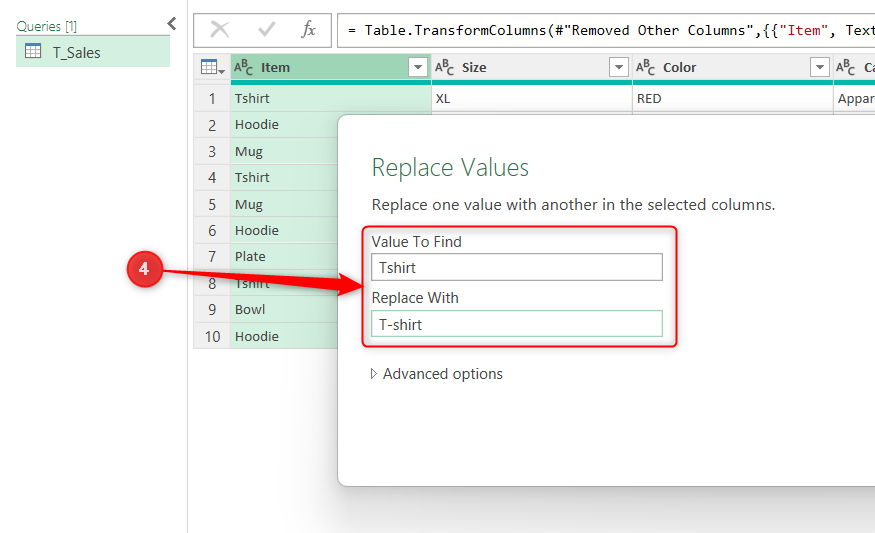The width and height of the screenshot is (875, 533).
Task: Select the Bowl cell in row 9
Action: click(285, 310)
